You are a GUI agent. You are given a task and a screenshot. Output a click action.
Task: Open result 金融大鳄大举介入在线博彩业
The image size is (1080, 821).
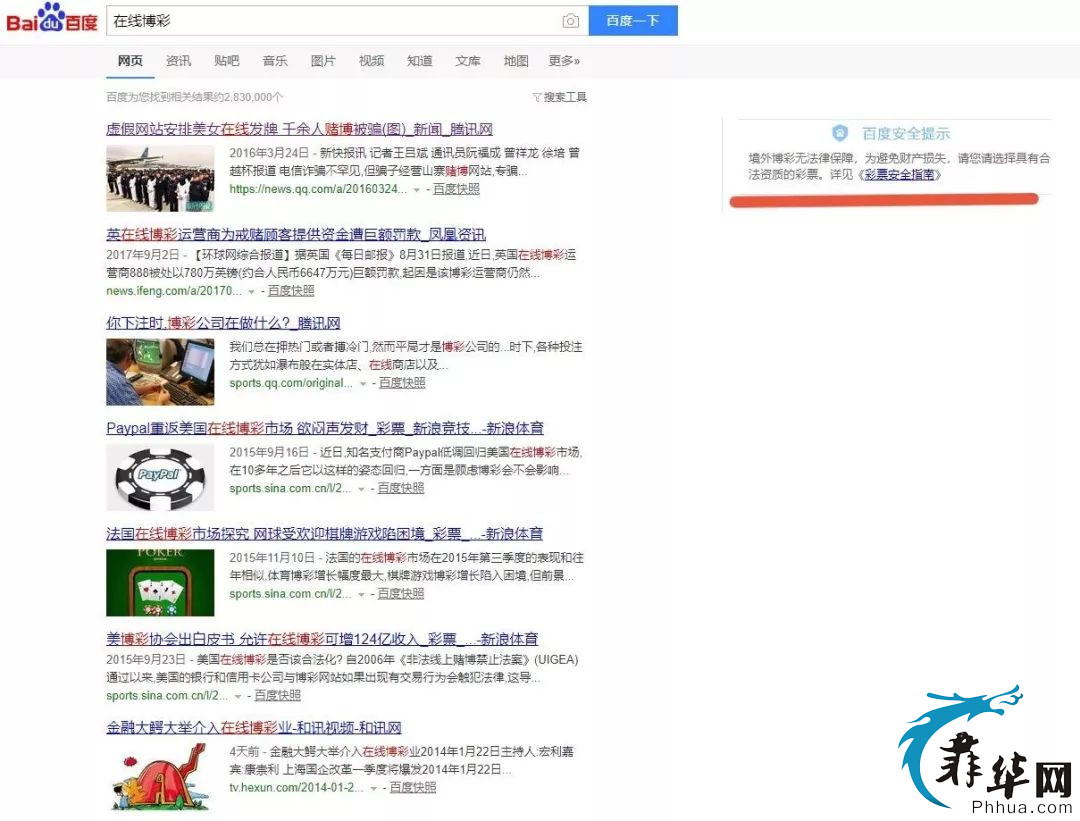253,728
